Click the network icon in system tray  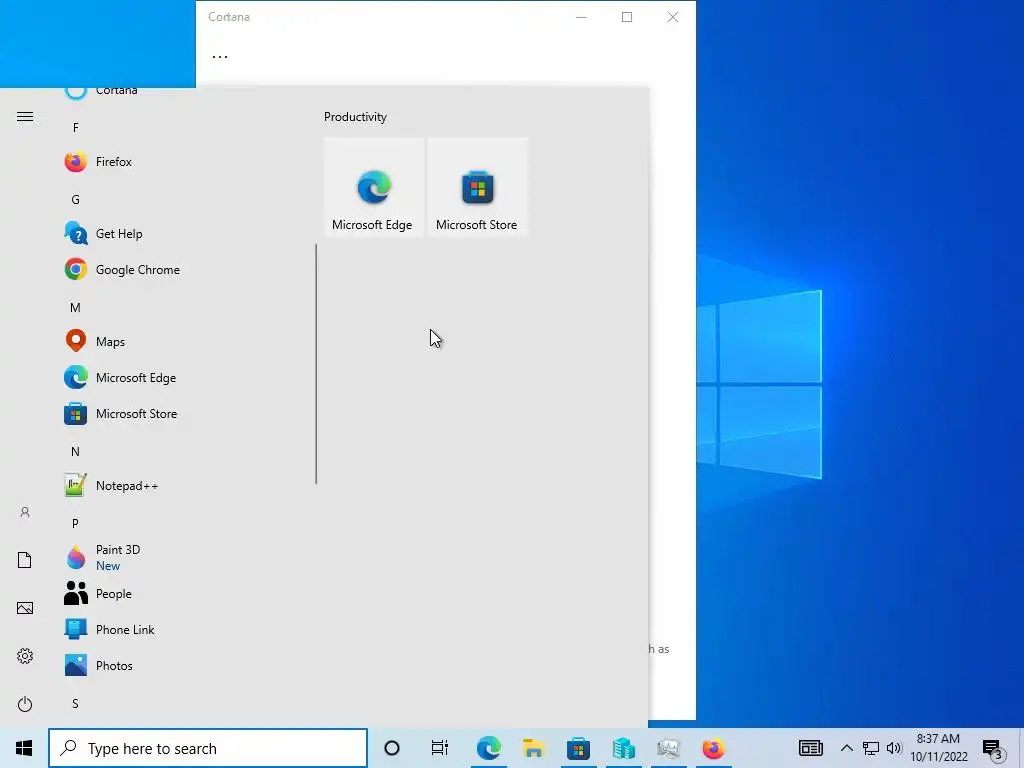[871, 748]
